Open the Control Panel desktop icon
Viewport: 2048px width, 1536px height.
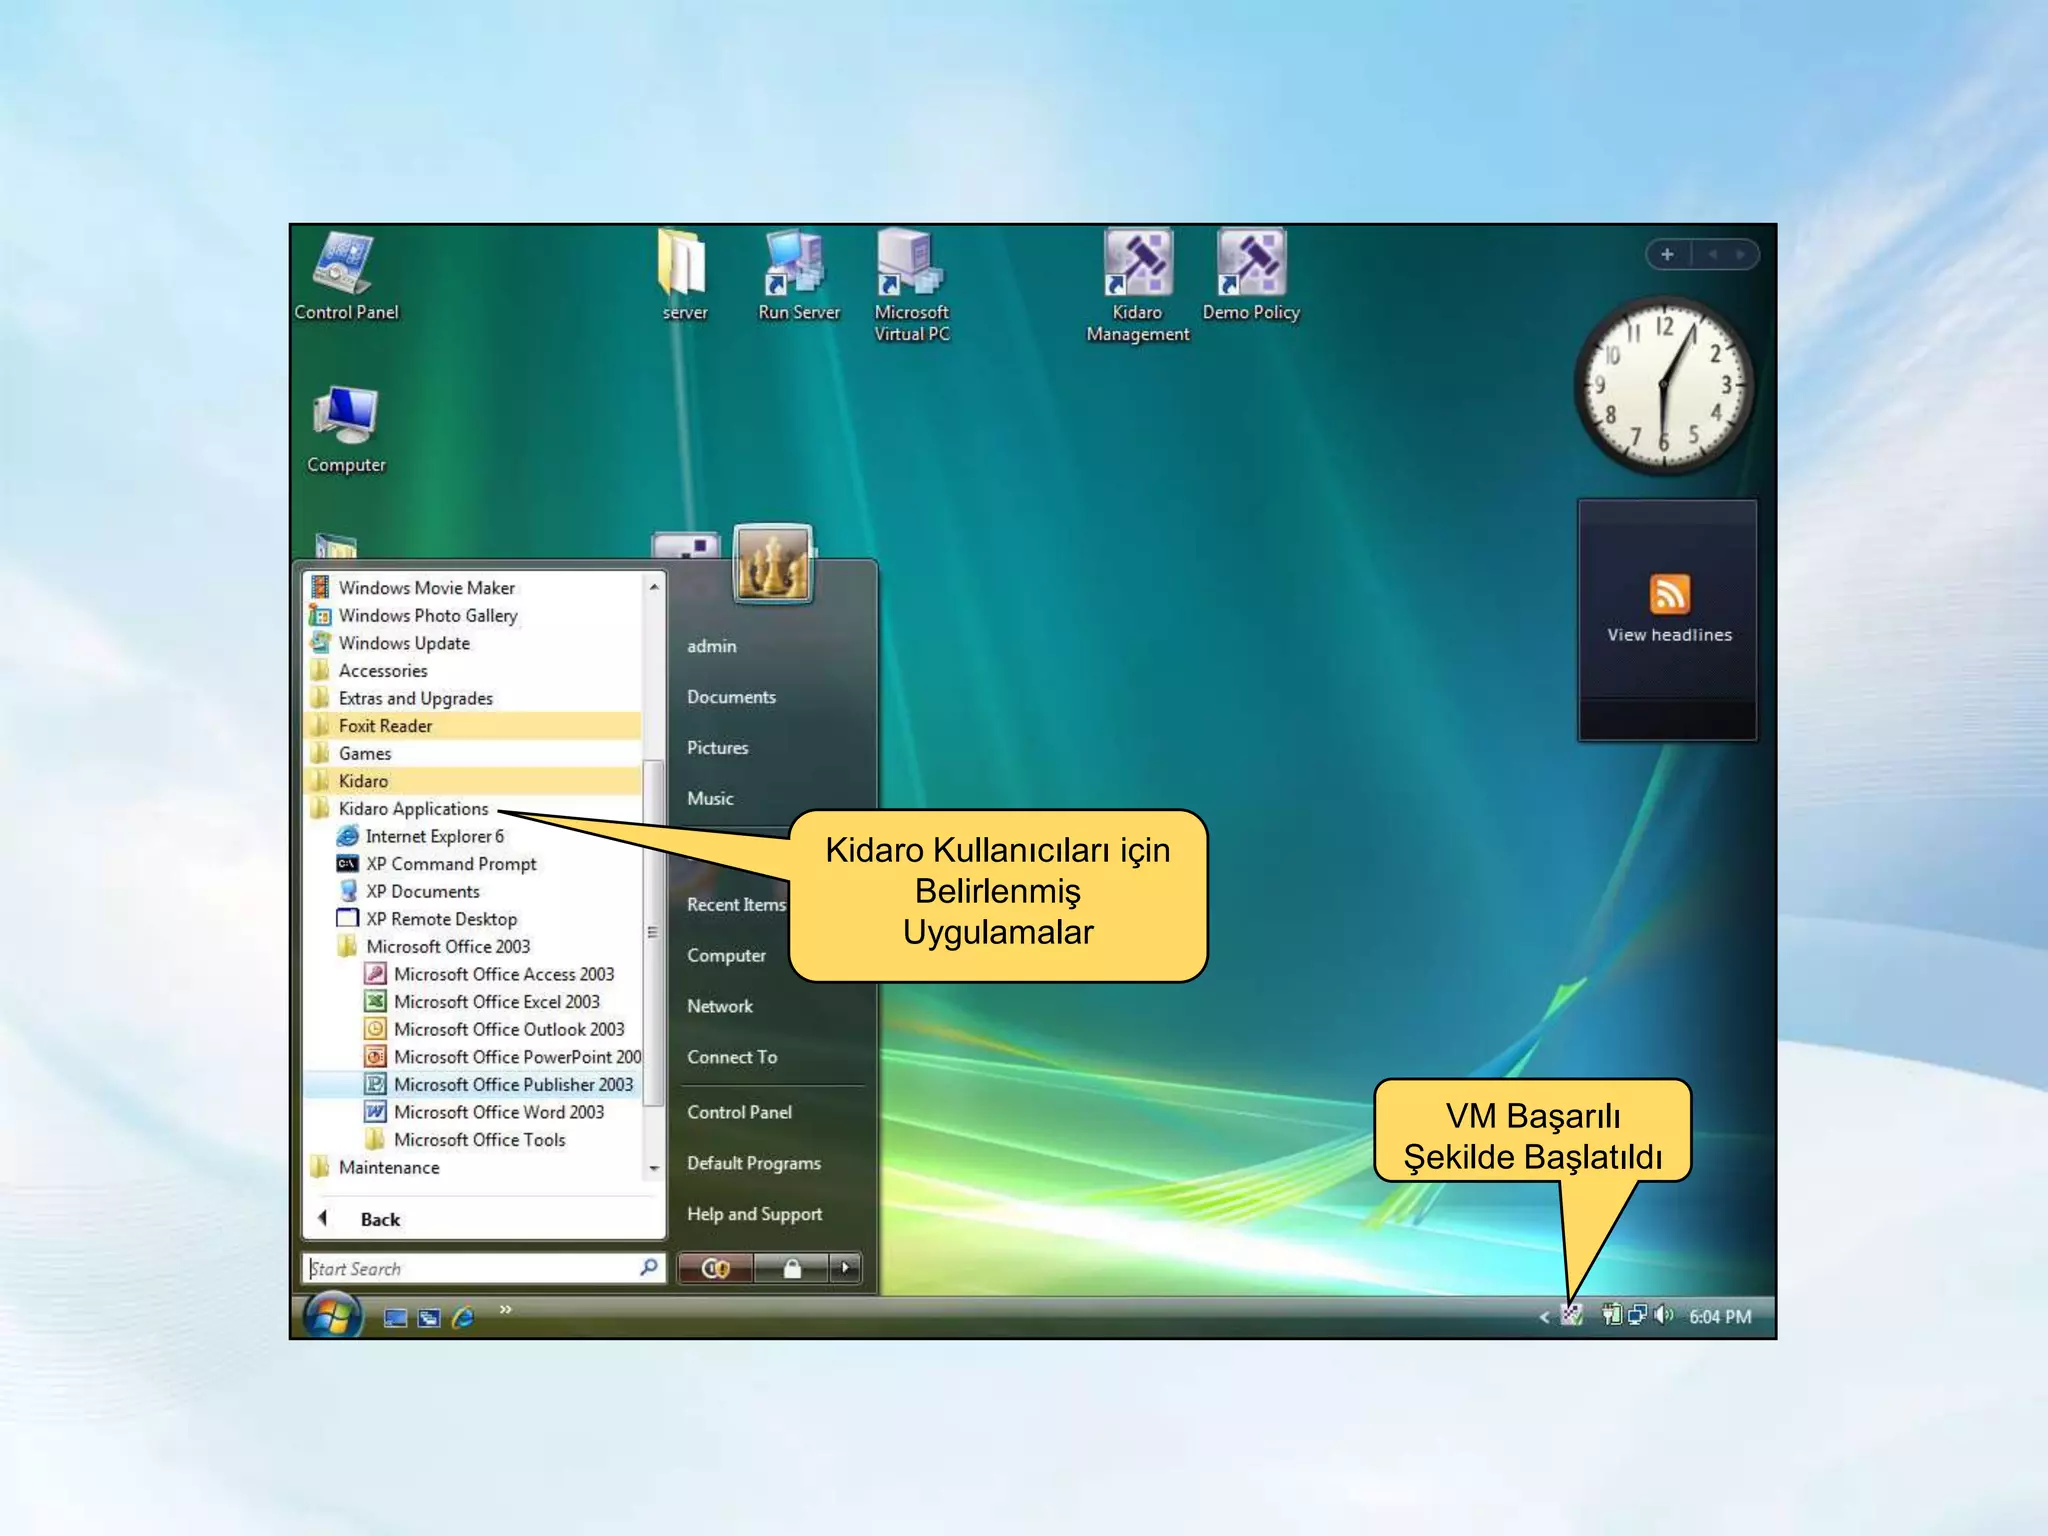(346, 277)
